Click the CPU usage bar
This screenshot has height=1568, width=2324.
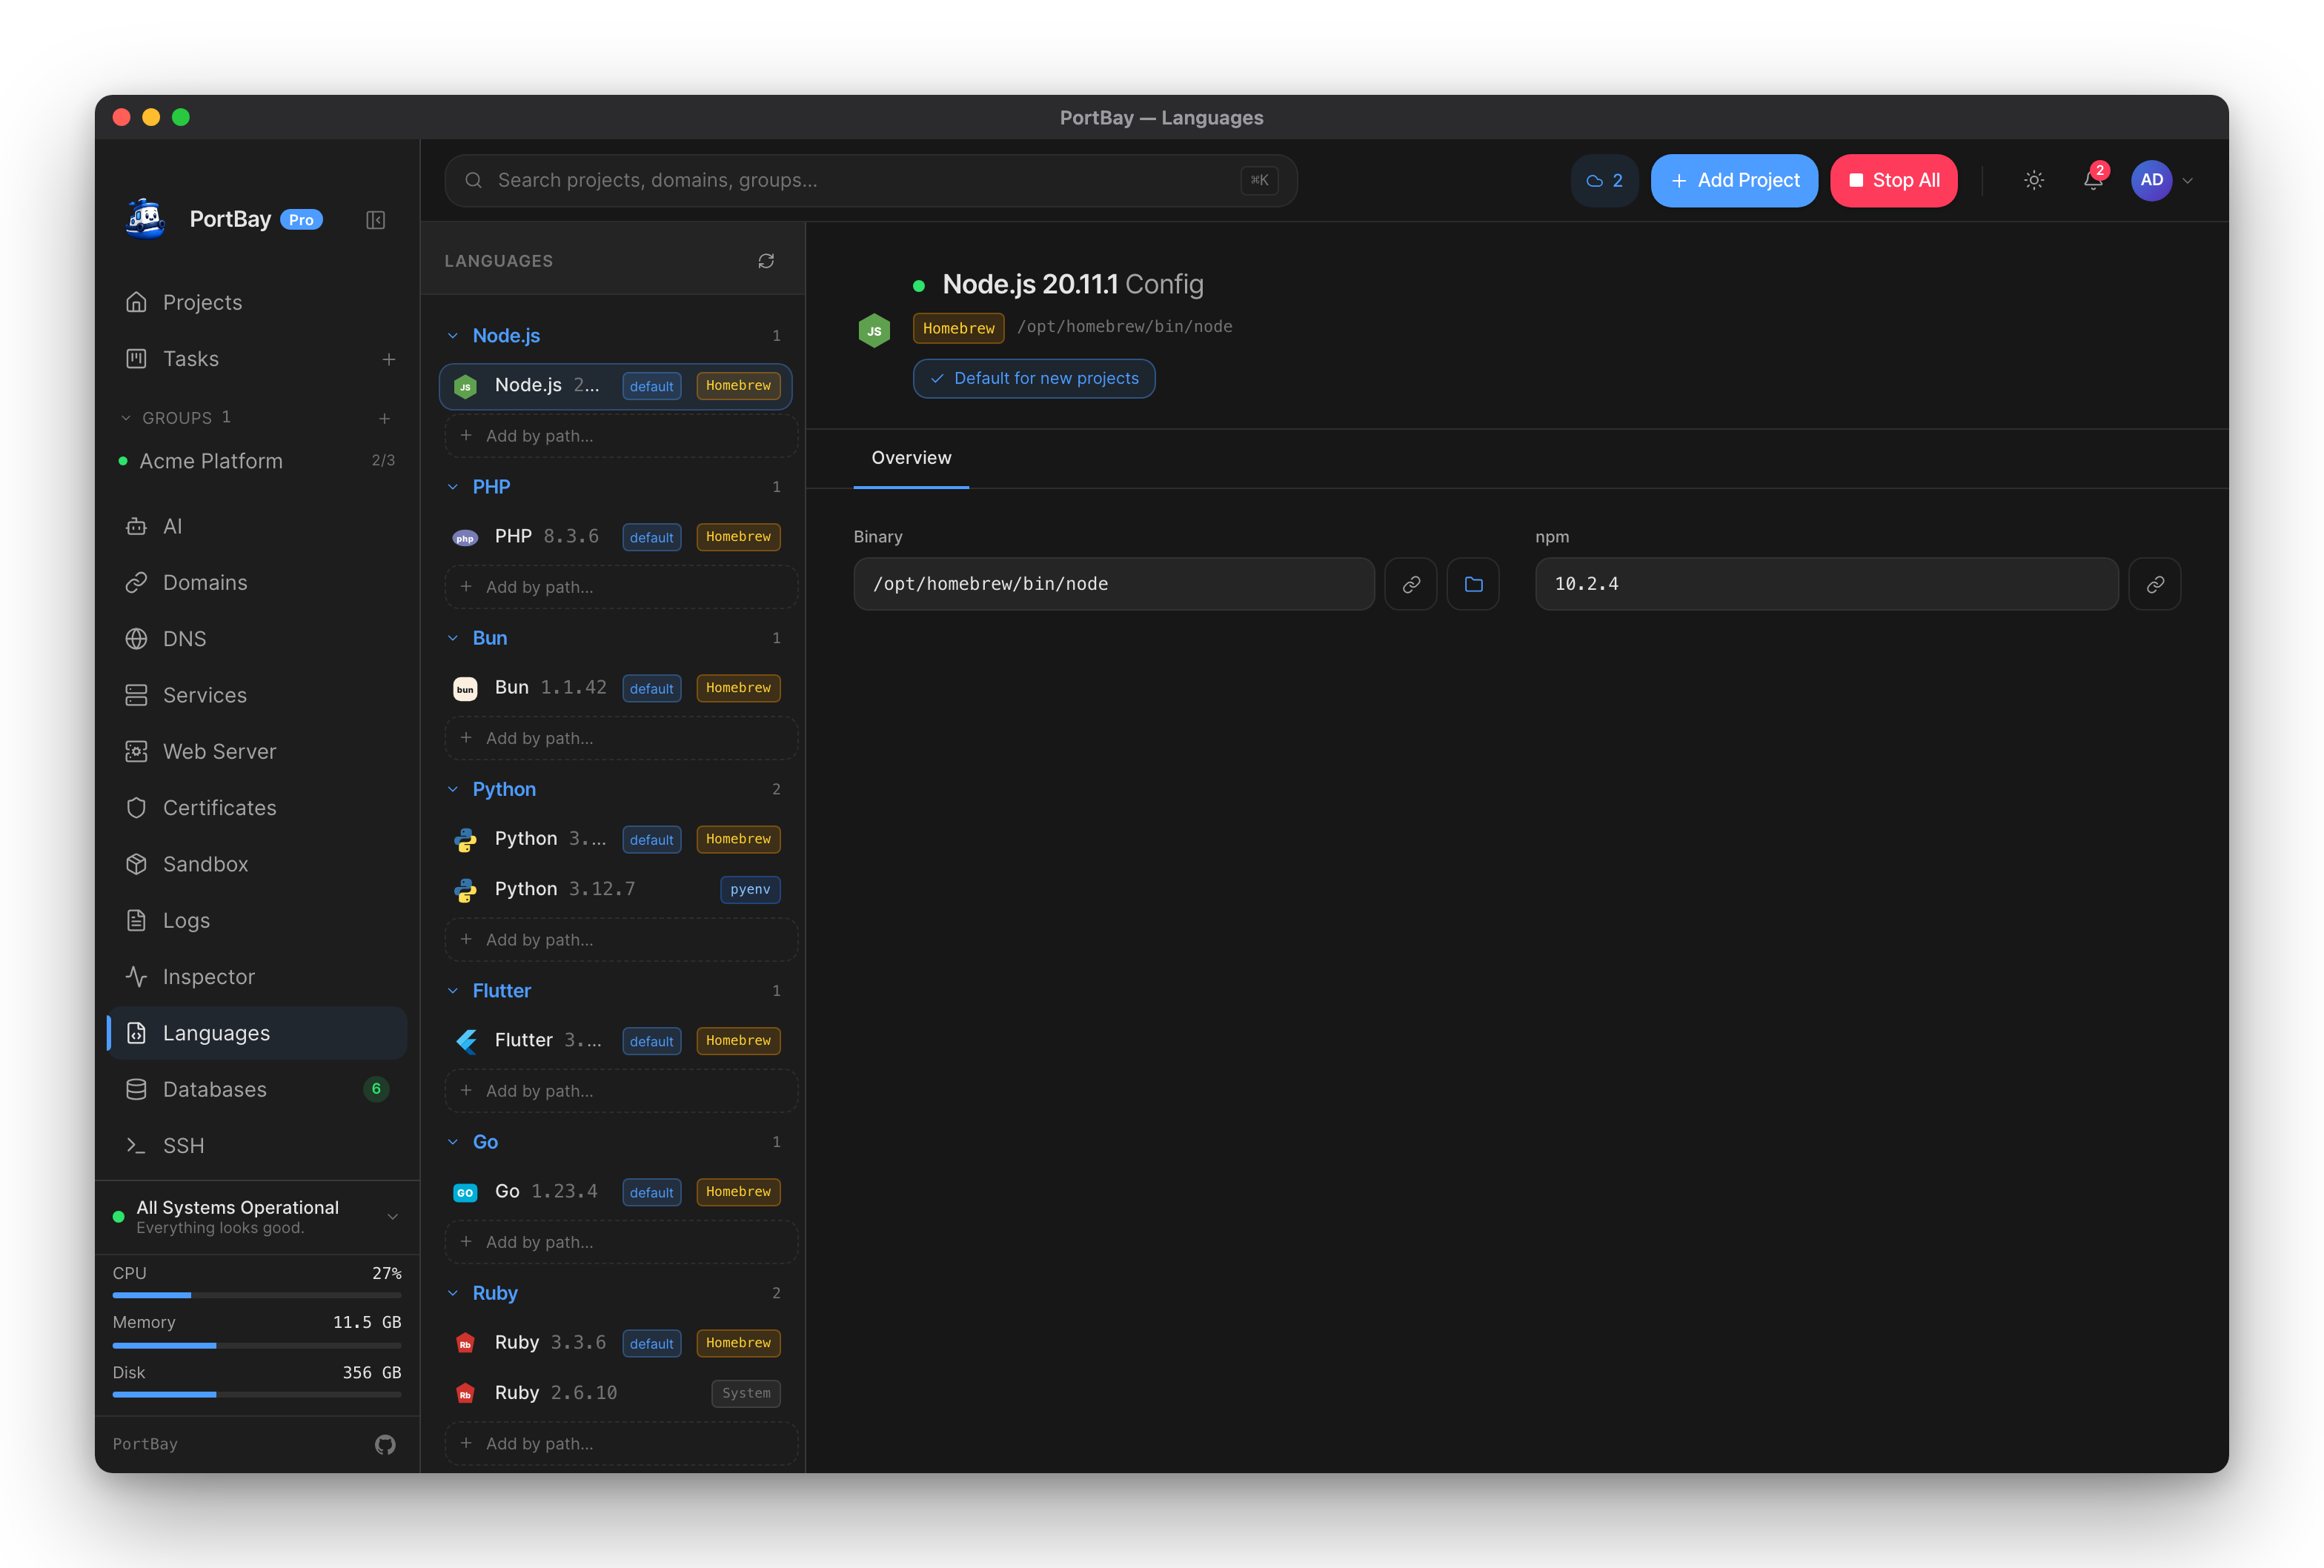click(257, 1295)
